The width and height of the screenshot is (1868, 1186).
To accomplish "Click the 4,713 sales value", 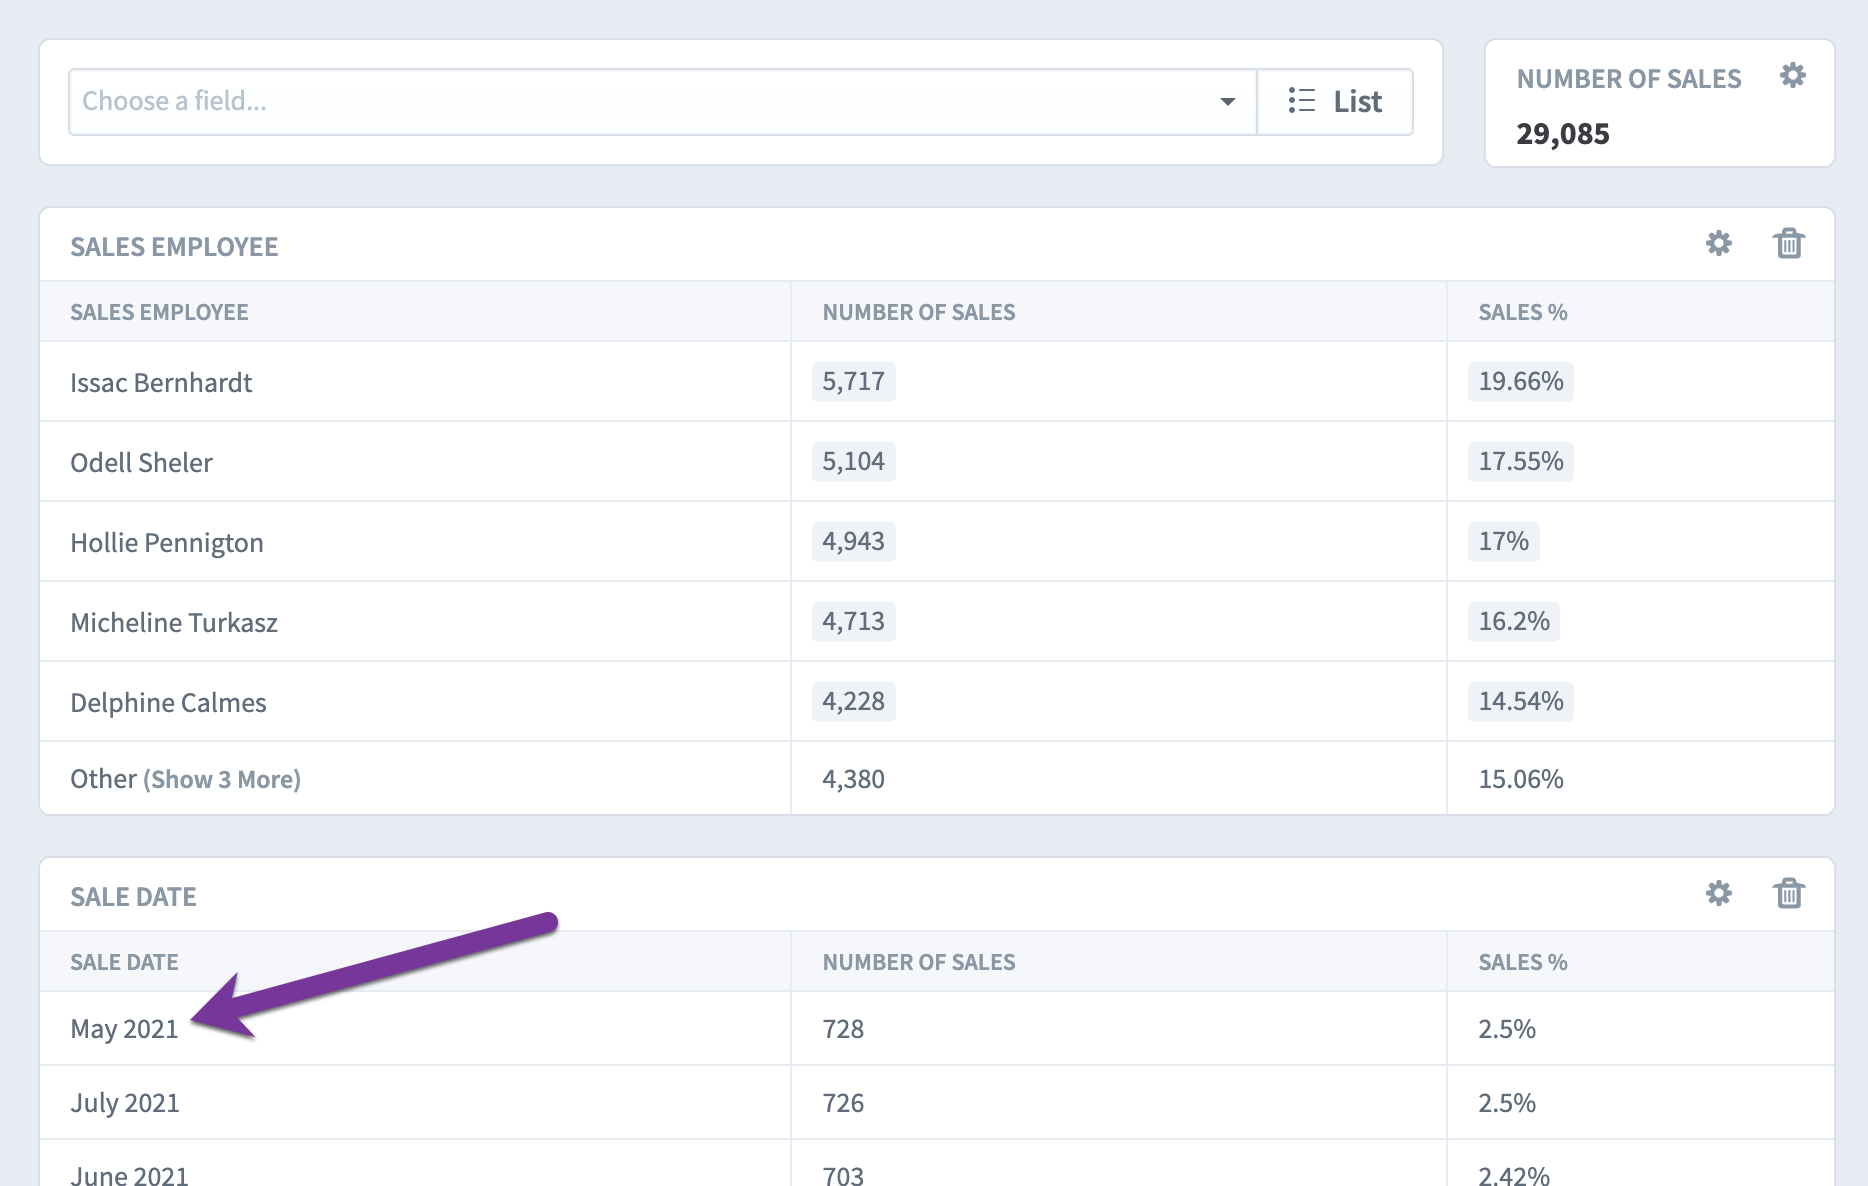I will 853,621.
